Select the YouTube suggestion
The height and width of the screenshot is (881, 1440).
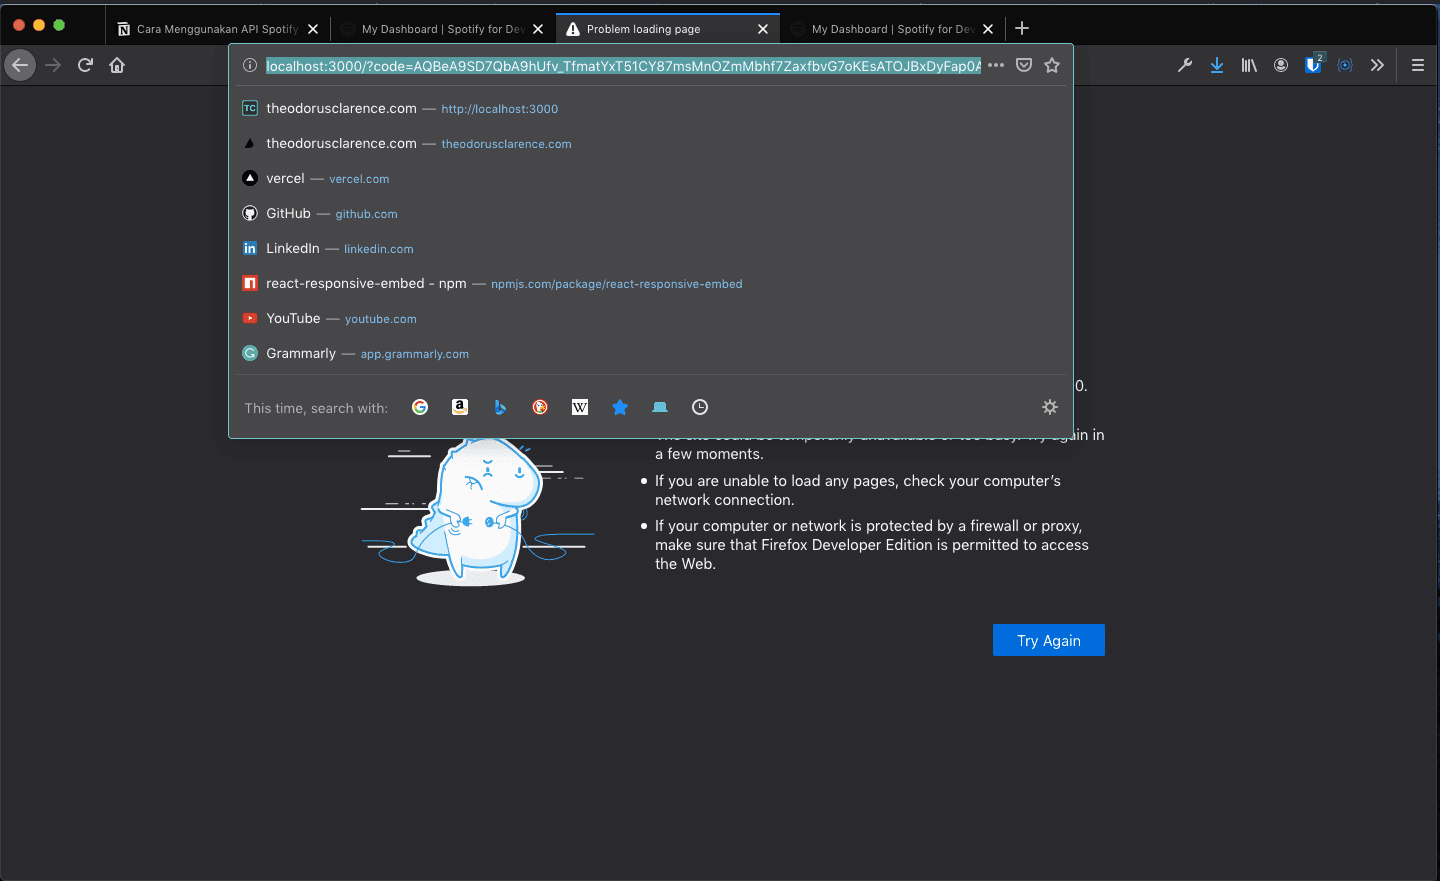tap(651, 318)
